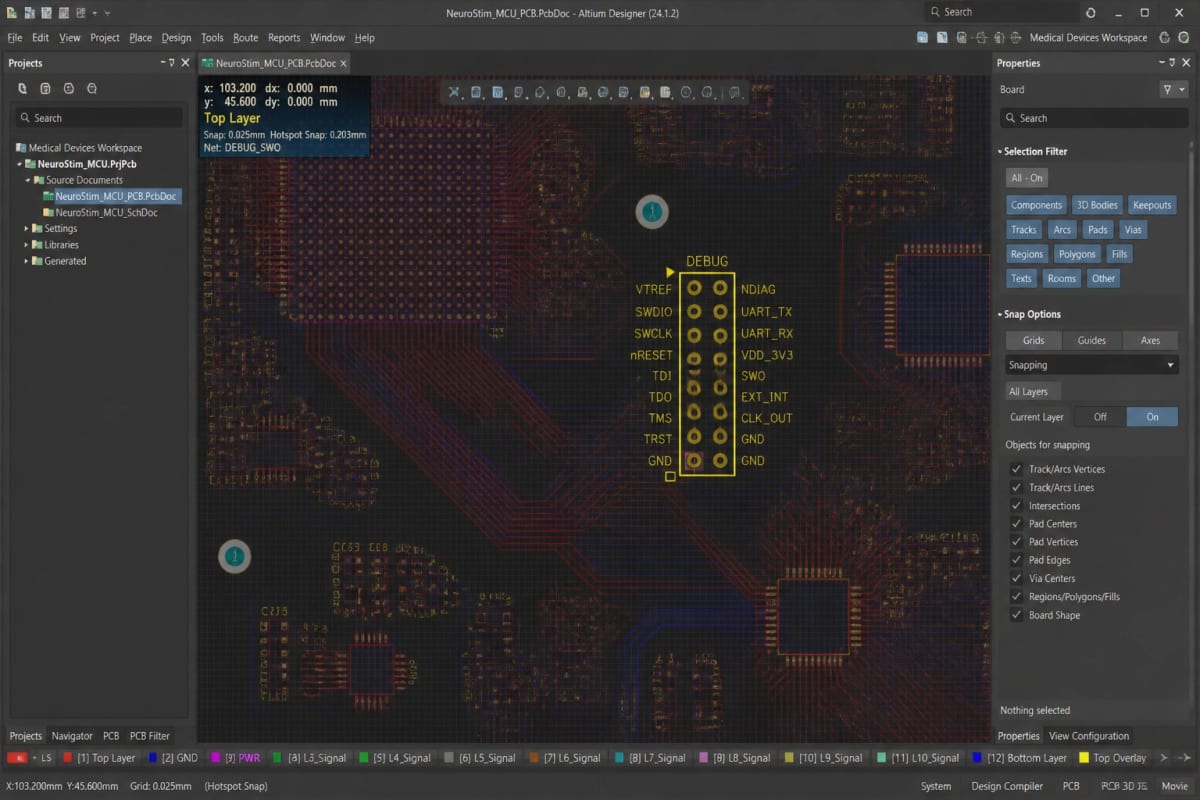
Task: Open the Design menu
Action: click(x=176, y=38)
